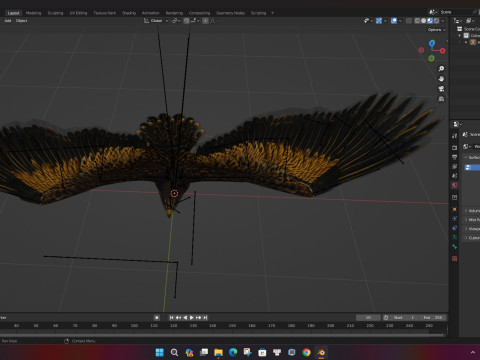Image resolution: width=480 pixels, height=360 pixels.
Task: Click the red X axis gizmo
Action: point(442,51)
